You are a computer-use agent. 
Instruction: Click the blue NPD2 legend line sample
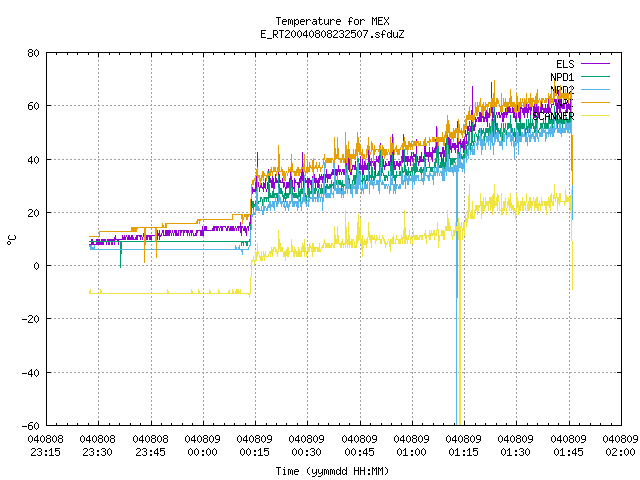coord(595,90)
